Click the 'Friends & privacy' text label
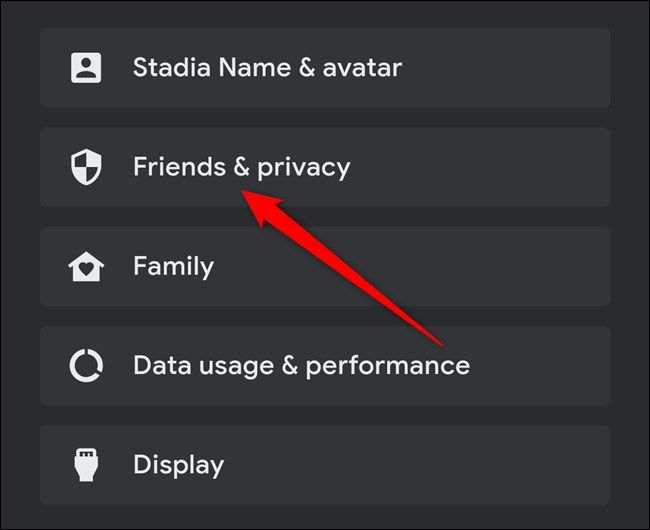 point(241,166)
